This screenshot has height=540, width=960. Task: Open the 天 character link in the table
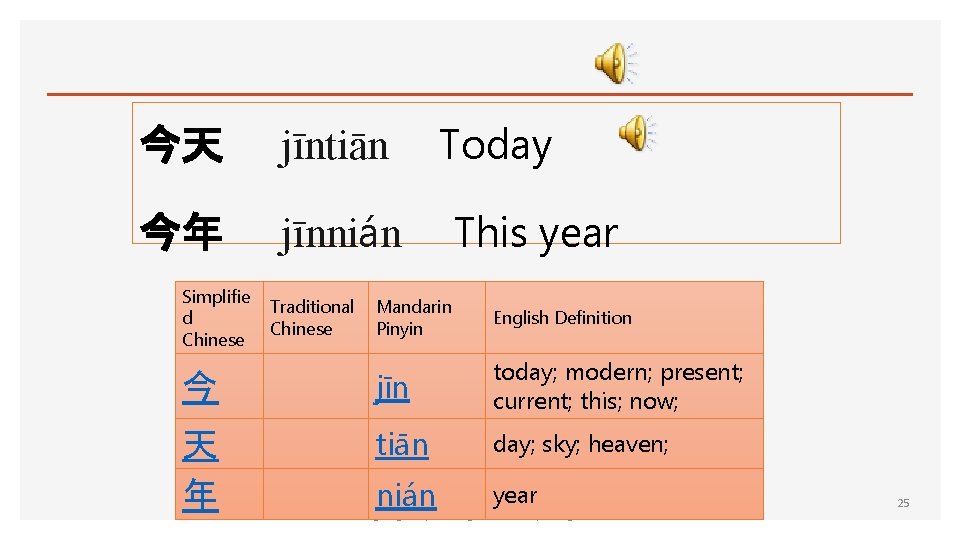[x=200, y=444]
